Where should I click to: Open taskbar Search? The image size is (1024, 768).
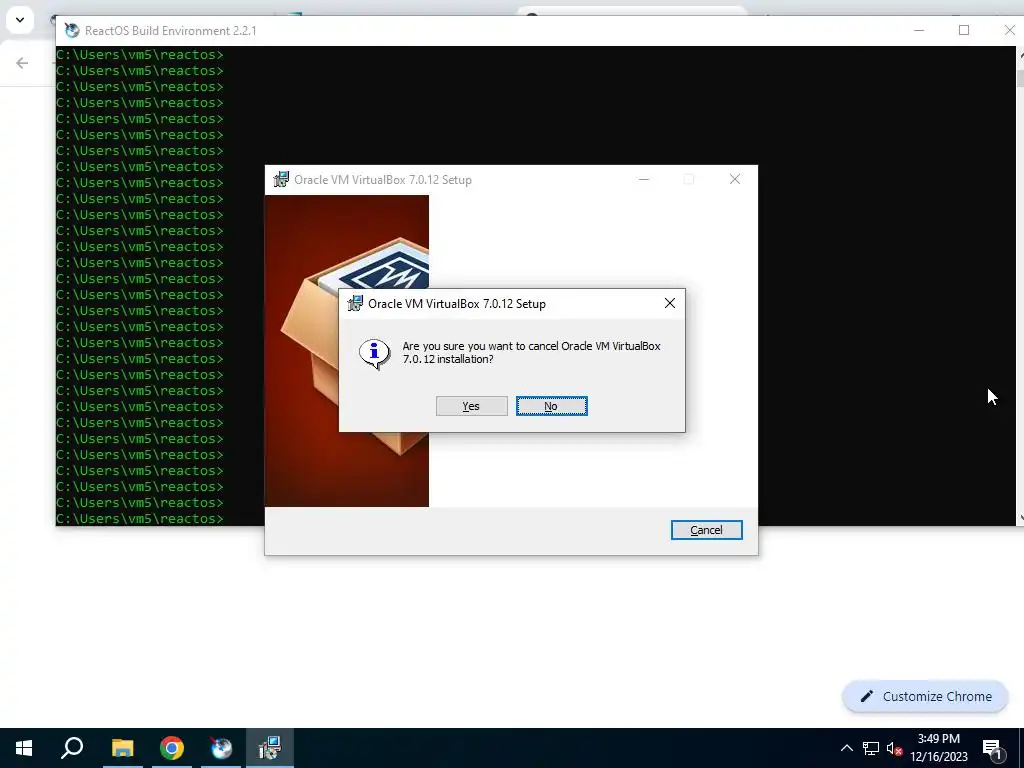coord(72,748)
